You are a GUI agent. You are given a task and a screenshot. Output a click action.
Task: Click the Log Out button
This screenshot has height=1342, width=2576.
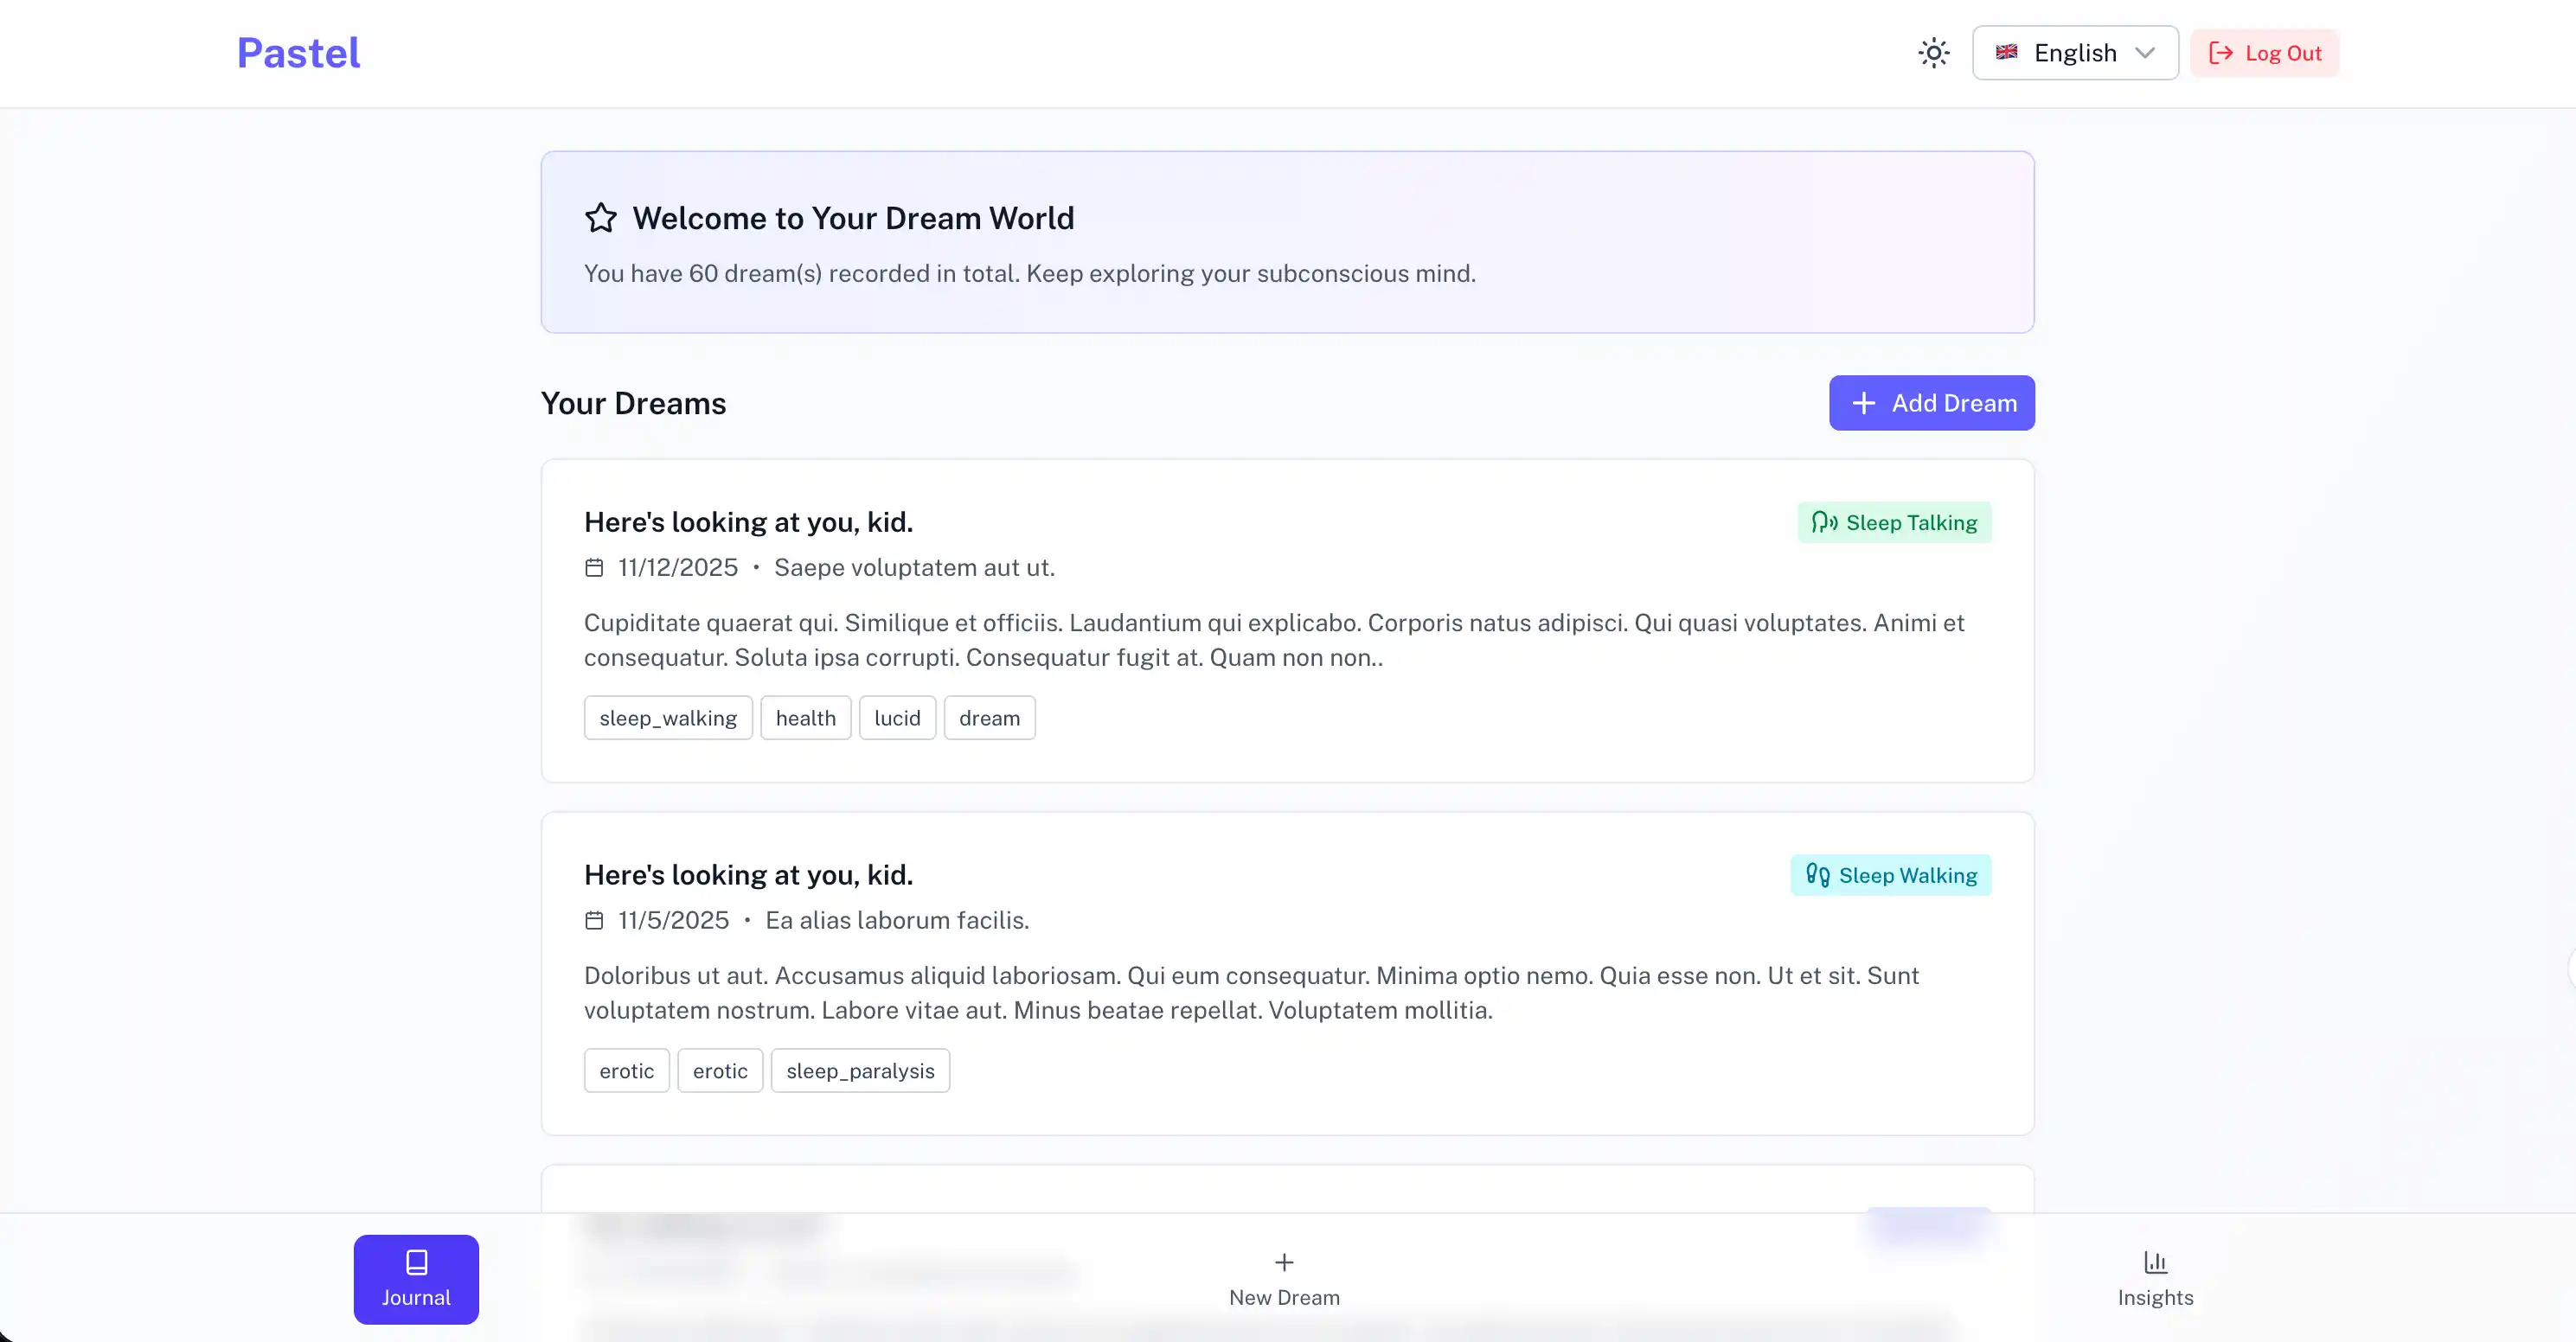click(2264, 53)
